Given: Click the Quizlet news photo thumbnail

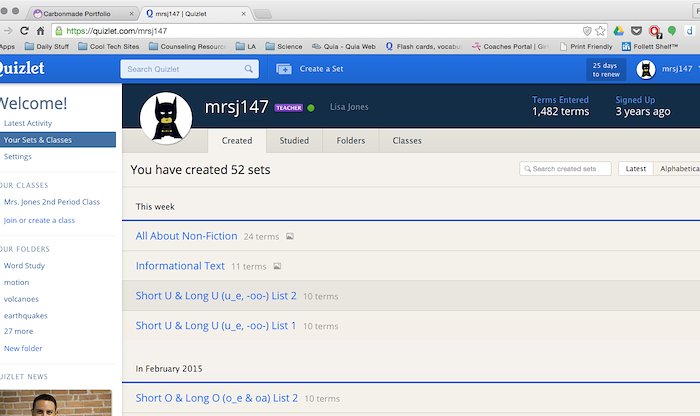Looking at the screenshot, I should click(56, 403).
